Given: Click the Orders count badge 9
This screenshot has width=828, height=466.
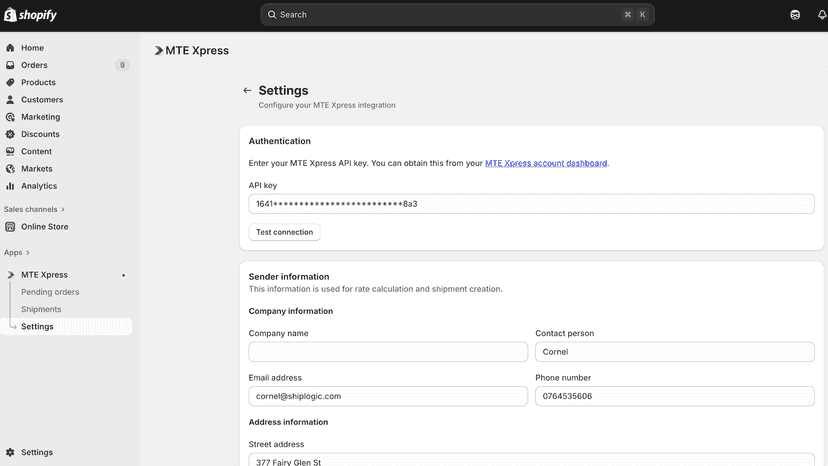Looking at the screenshot, I should 122,65.
